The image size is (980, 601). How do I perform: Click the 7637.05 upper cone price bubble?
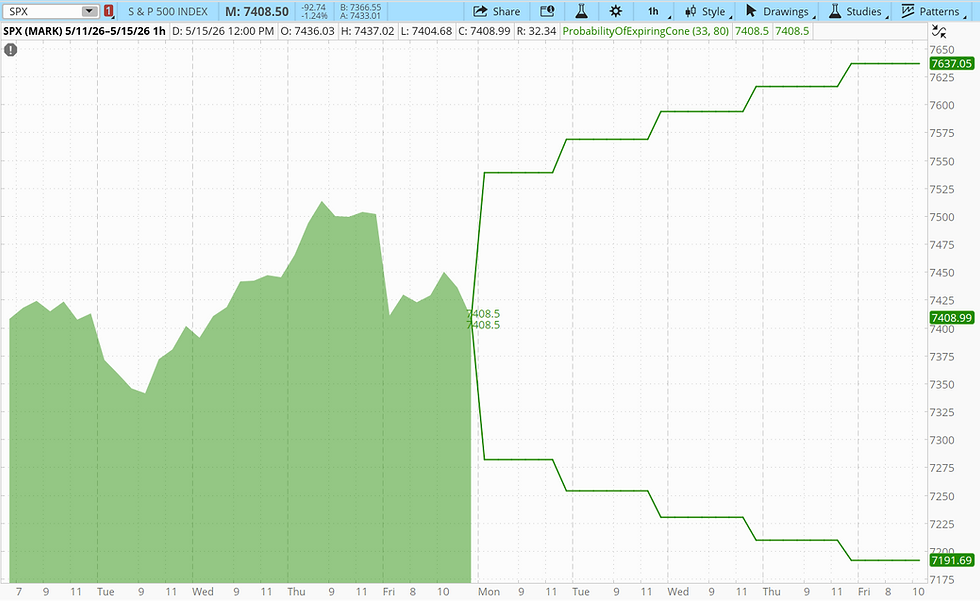point(951,64)
